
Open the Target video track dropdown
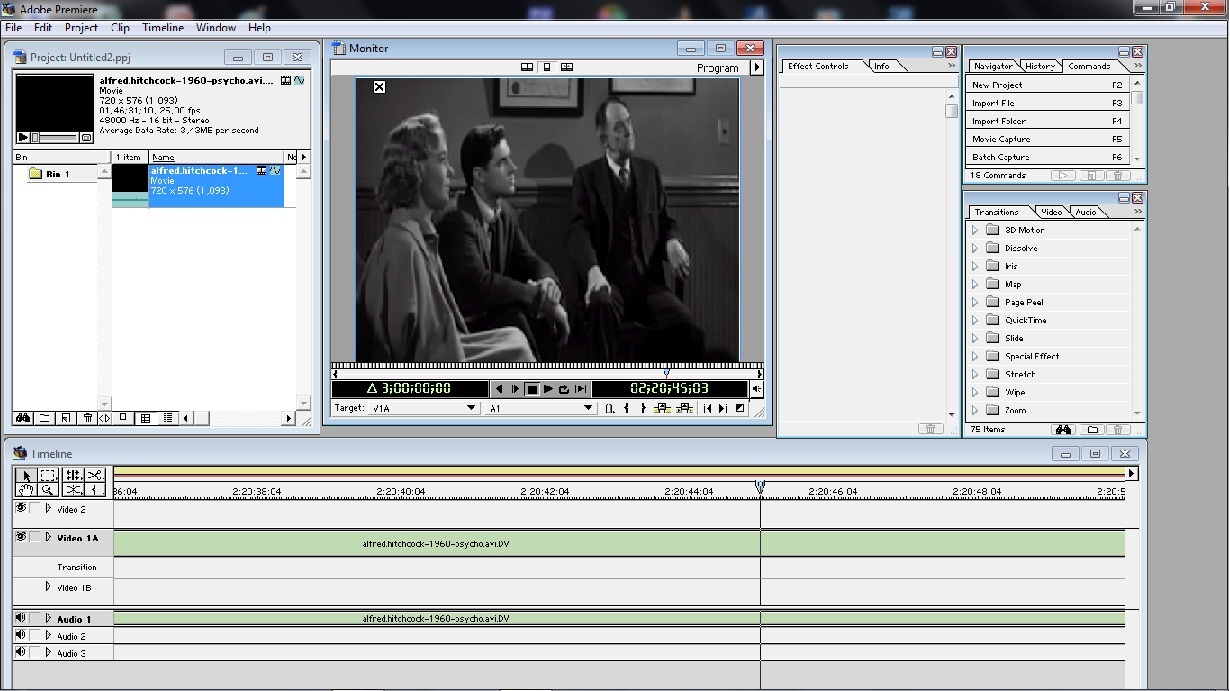click(424, 408)
